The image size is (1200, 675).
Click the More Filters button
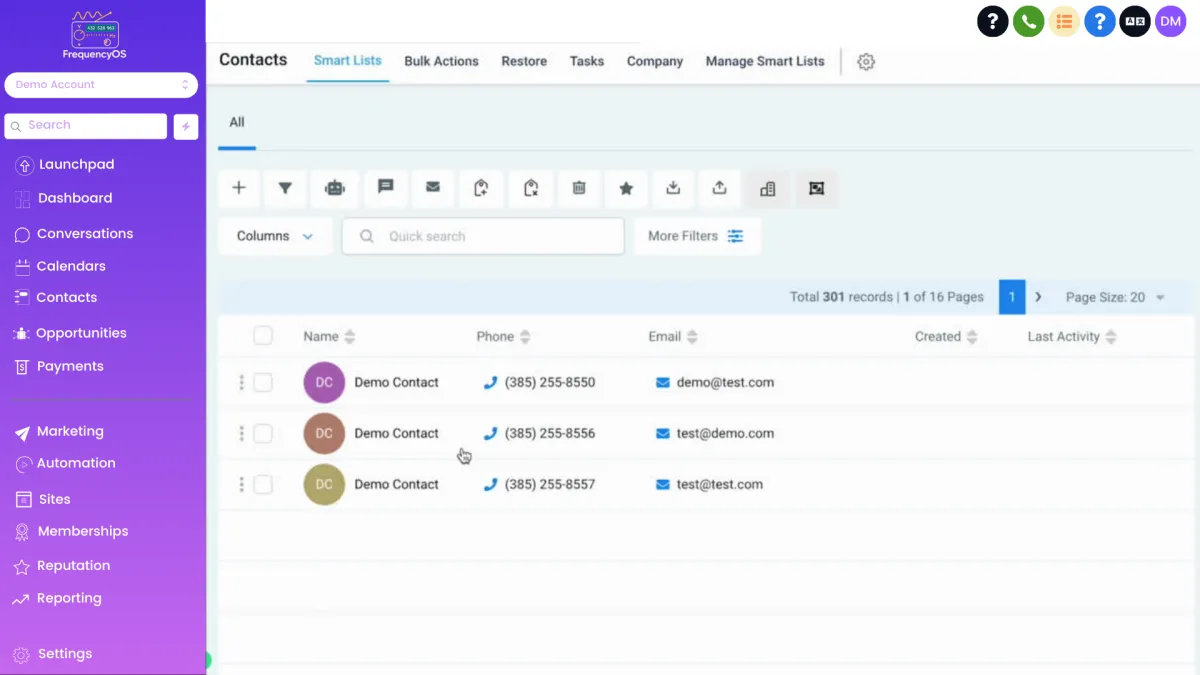[696, 236]
